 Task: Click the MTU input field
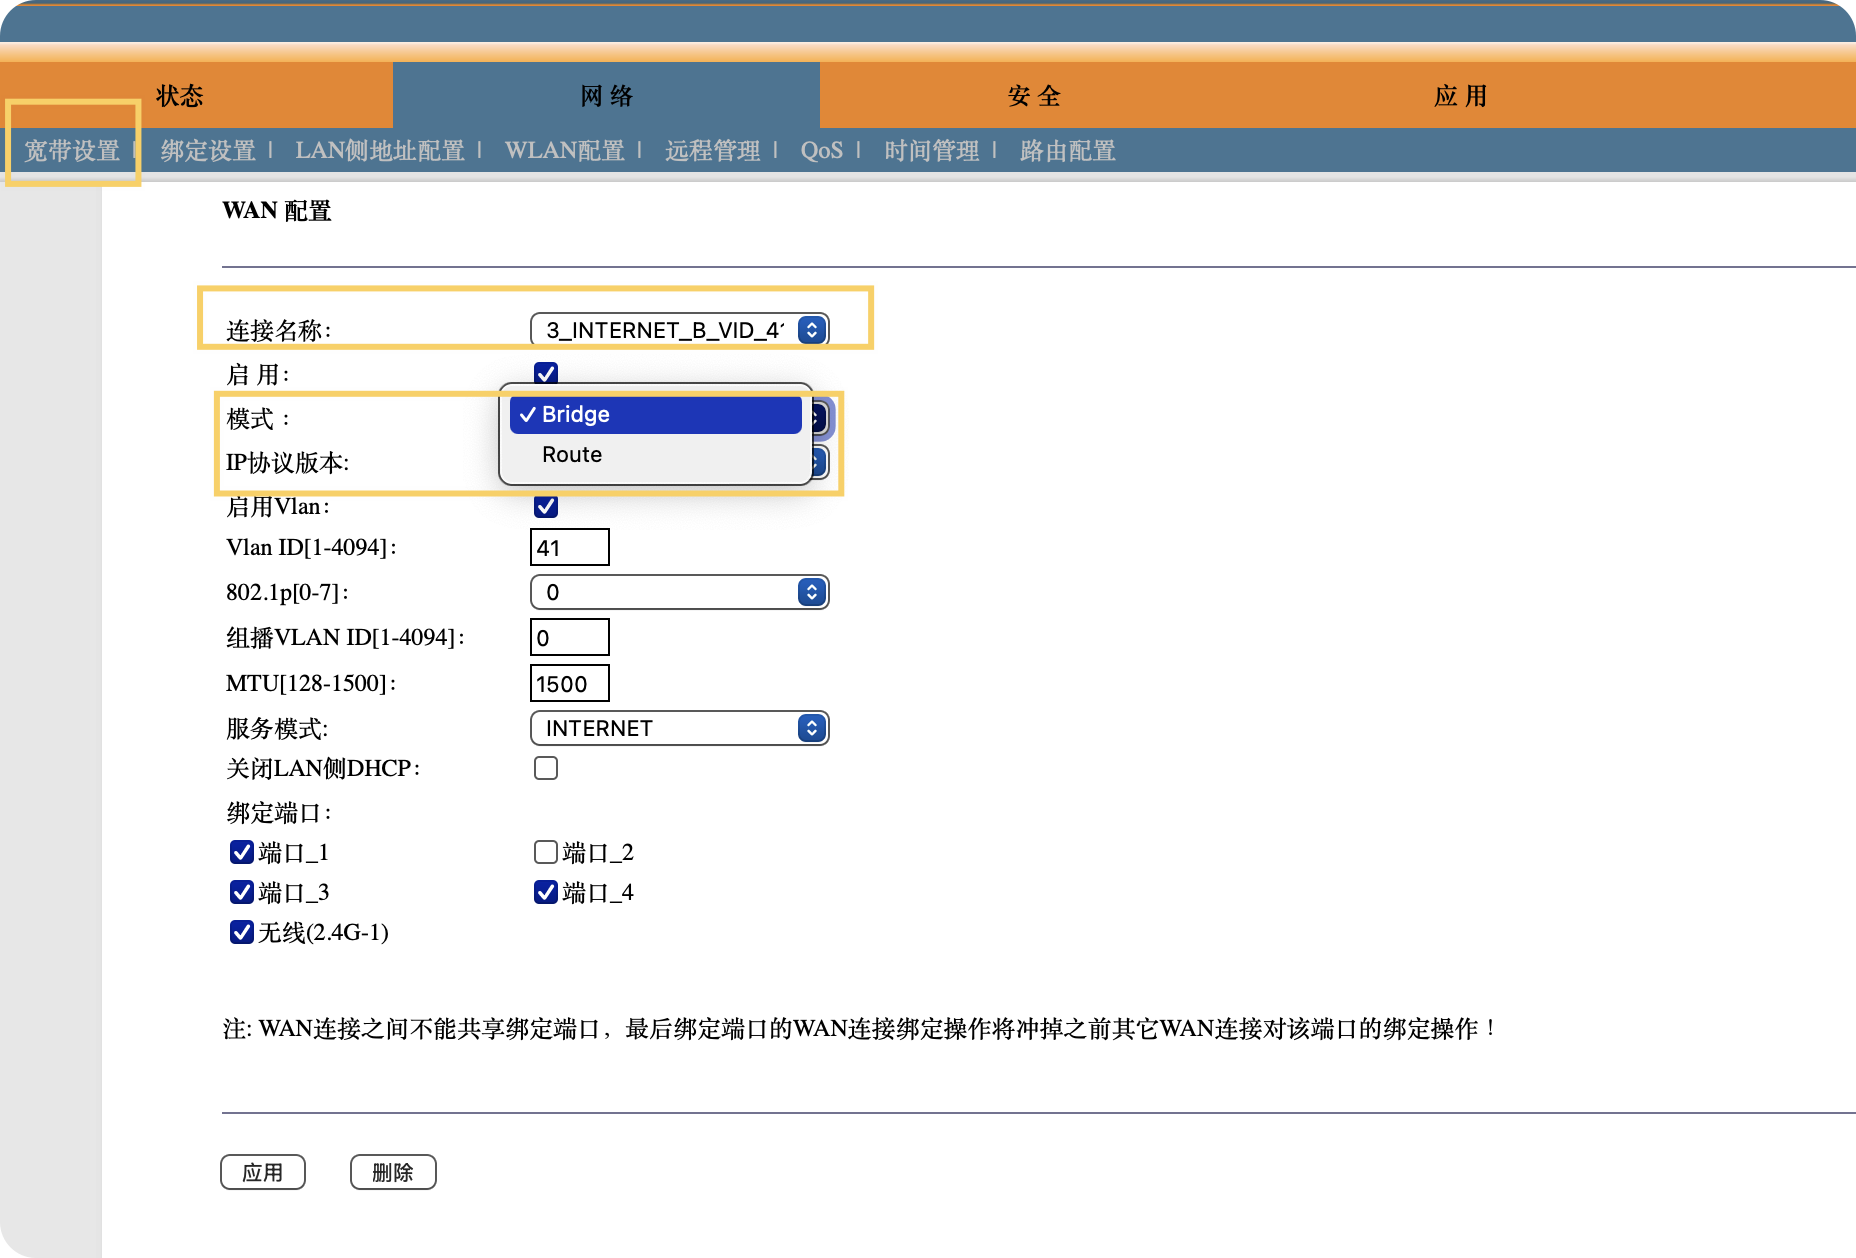[569, 684]
